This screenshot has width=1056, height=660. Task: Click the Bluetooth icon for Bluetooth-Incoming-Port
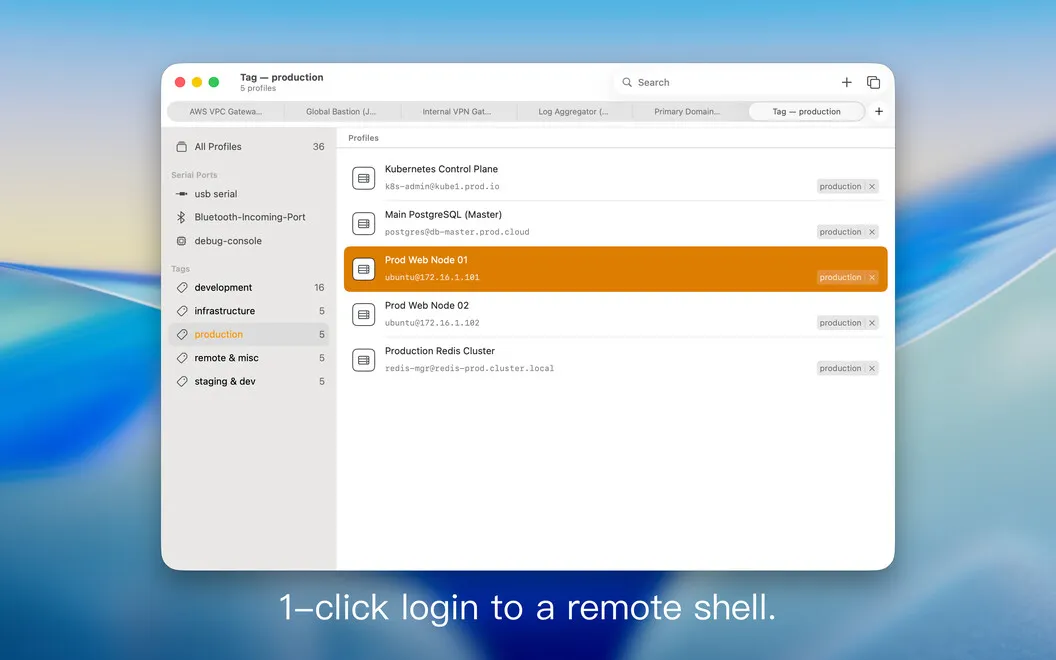pos(181,217)
